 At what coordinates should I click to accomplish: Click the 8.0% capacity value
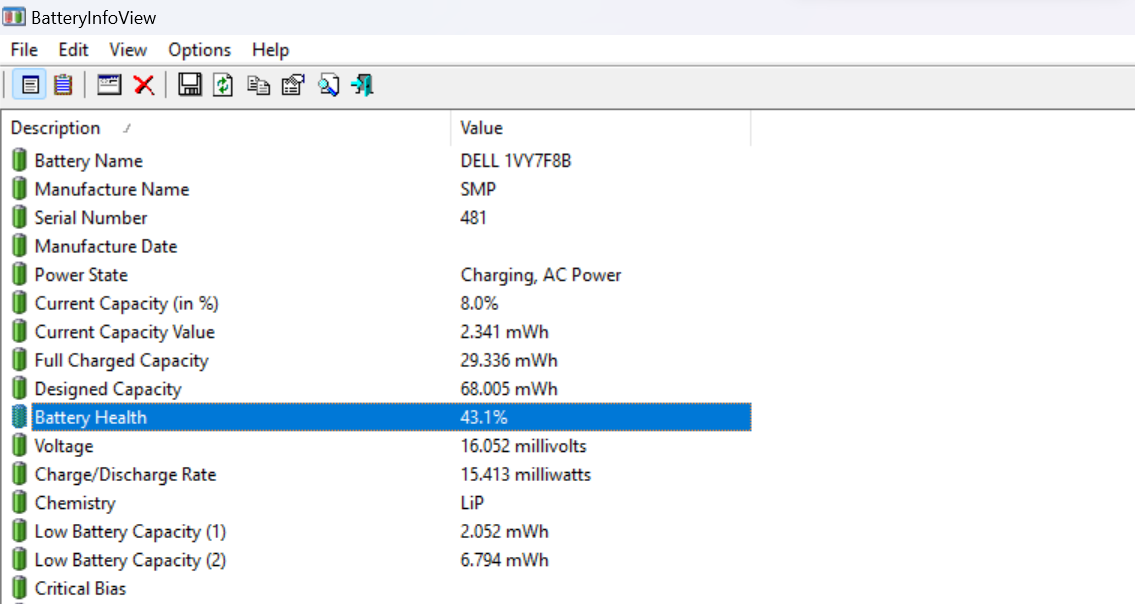coord(479,303)
